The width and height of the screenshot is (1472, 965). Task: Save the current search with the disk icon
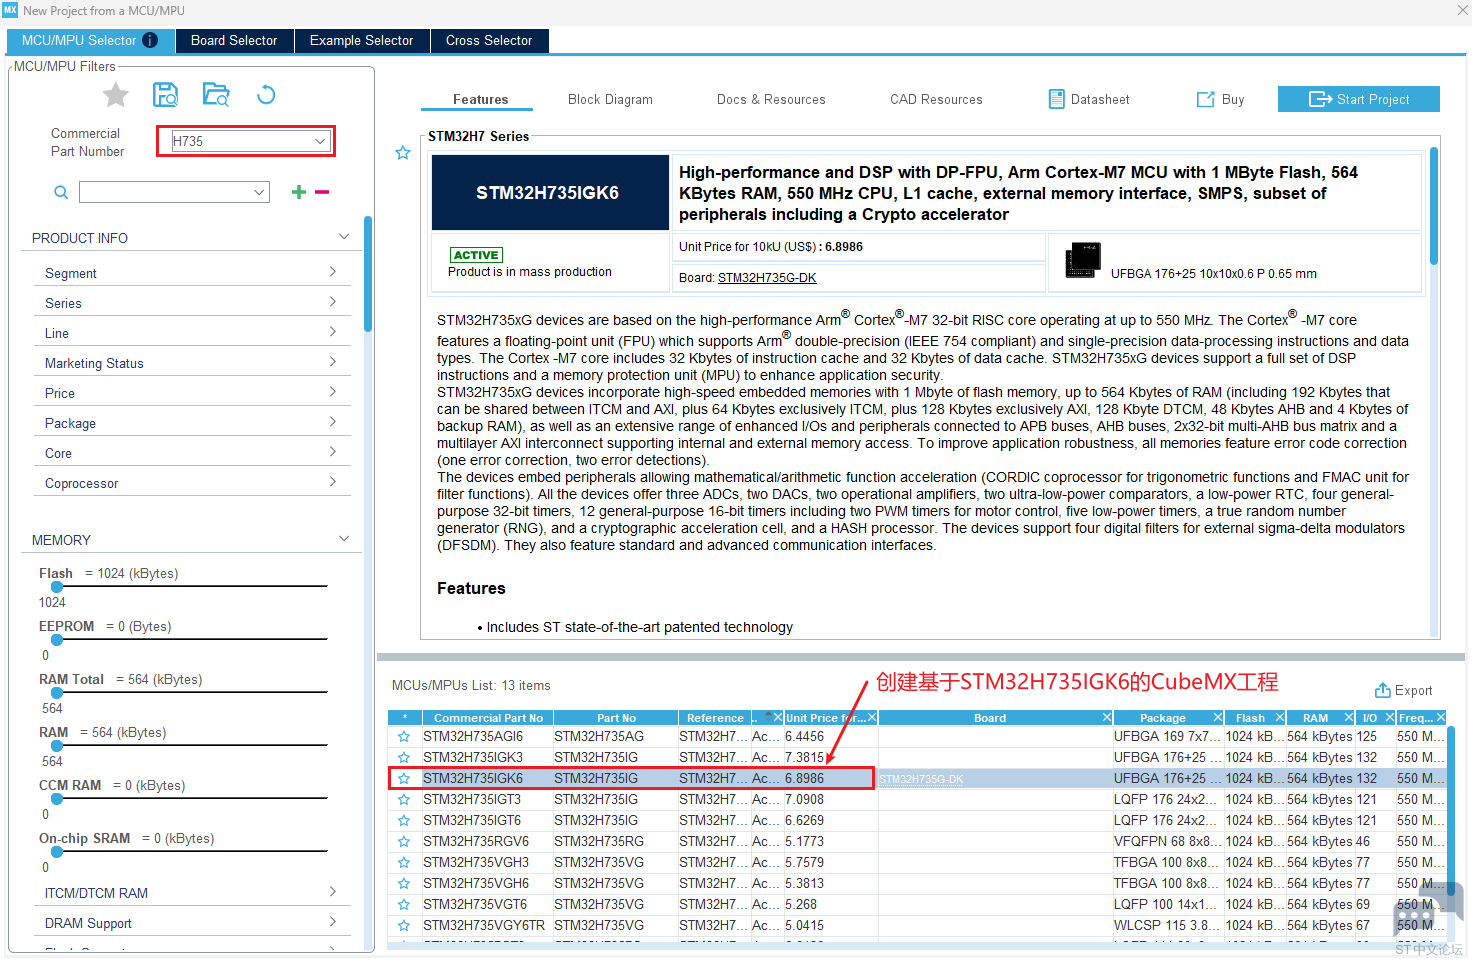[x=165, y=95]
